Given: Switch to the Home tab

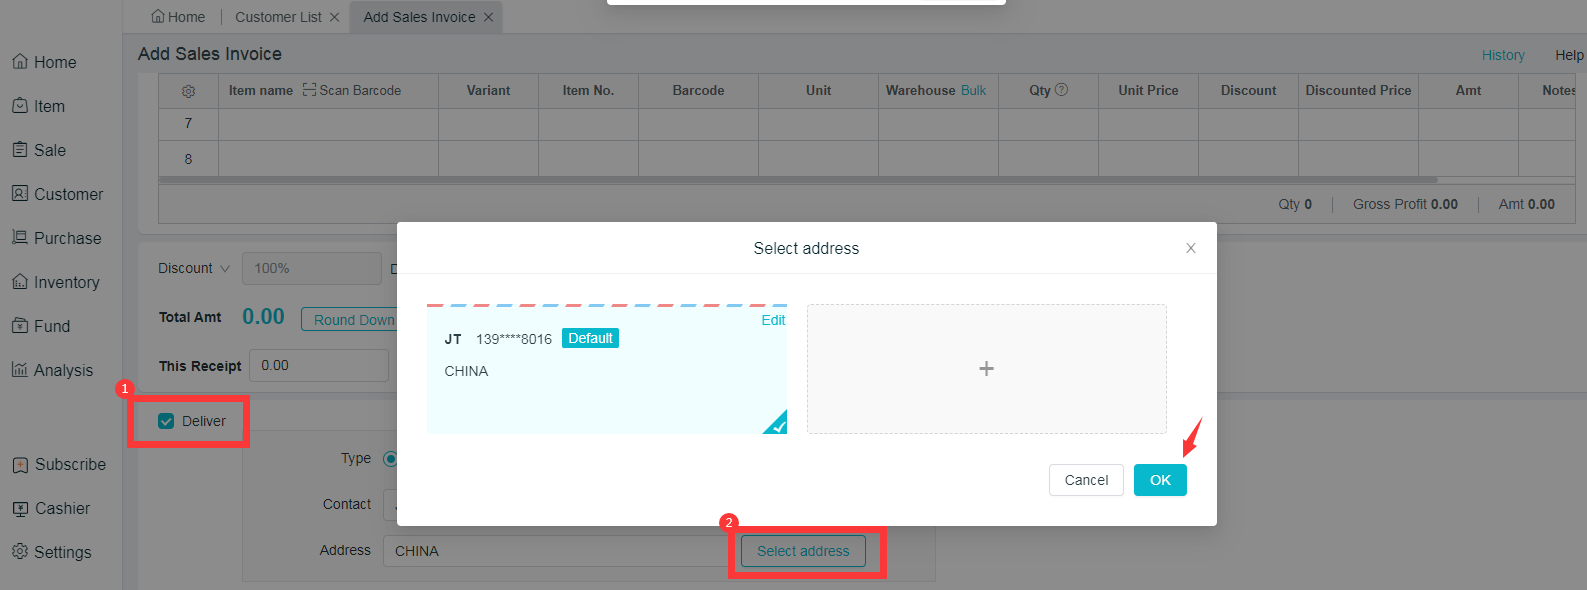Looking at the screenshot, I should click(178, 17).
